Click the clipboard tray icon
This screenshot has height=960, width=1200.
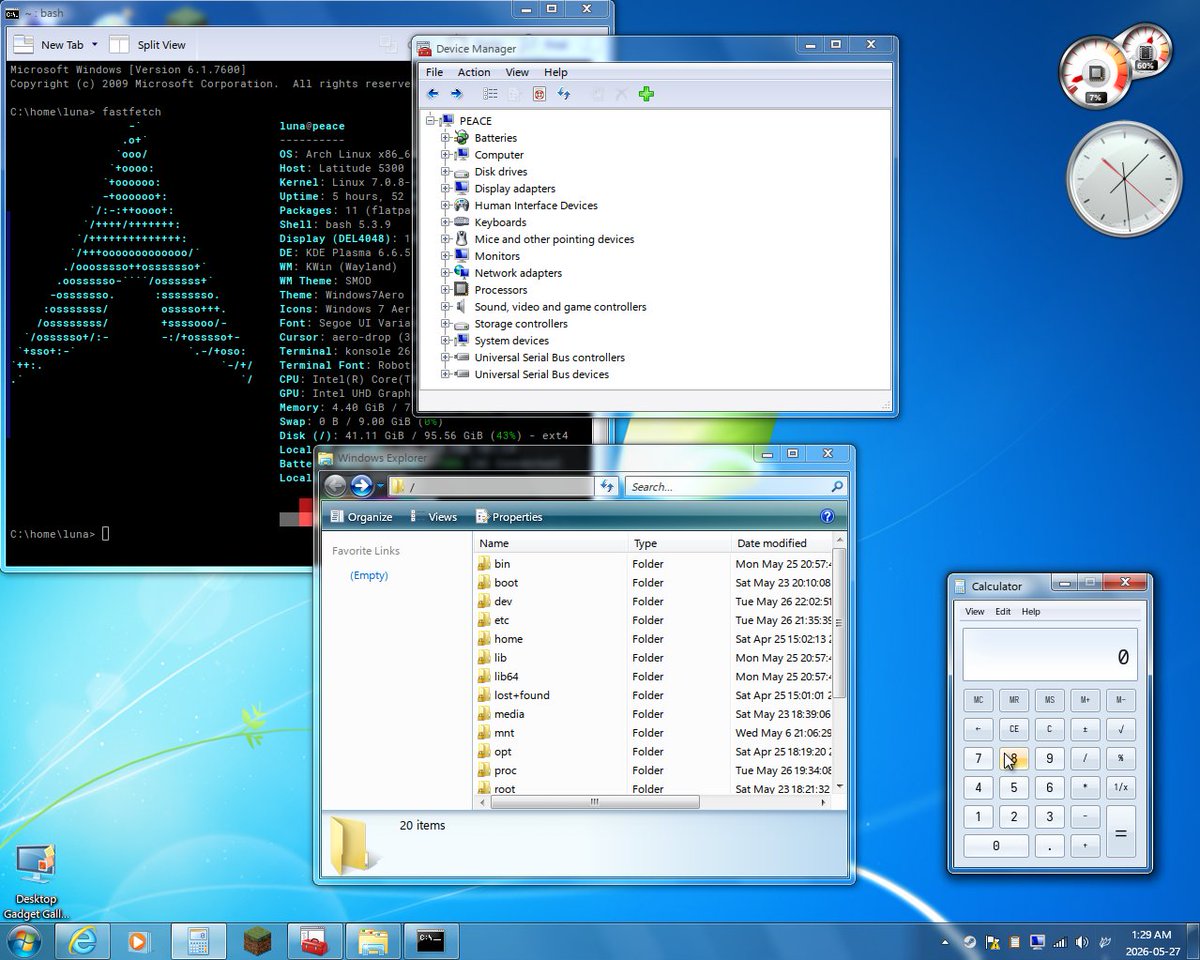point(1015,942)
